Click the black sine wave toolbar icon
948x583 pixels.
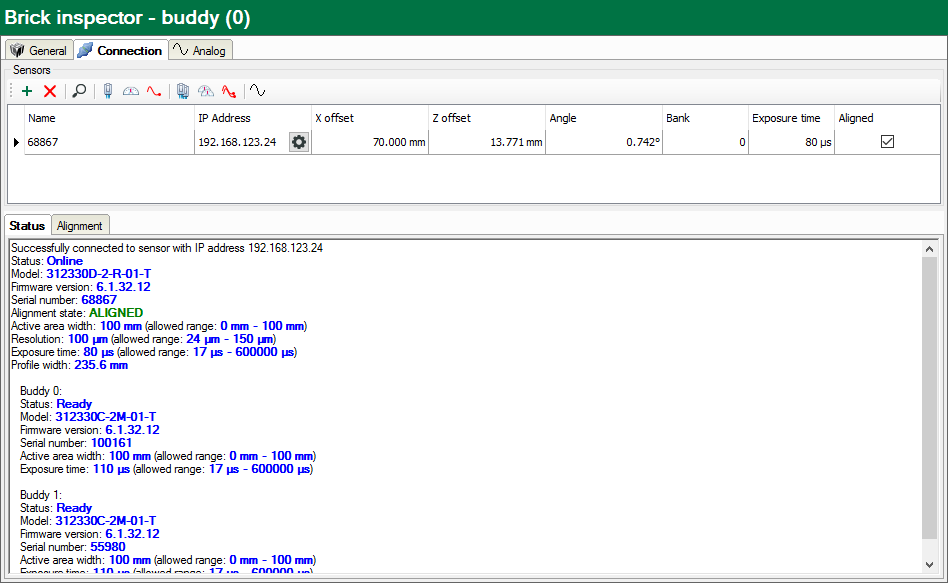pos(258,91)
